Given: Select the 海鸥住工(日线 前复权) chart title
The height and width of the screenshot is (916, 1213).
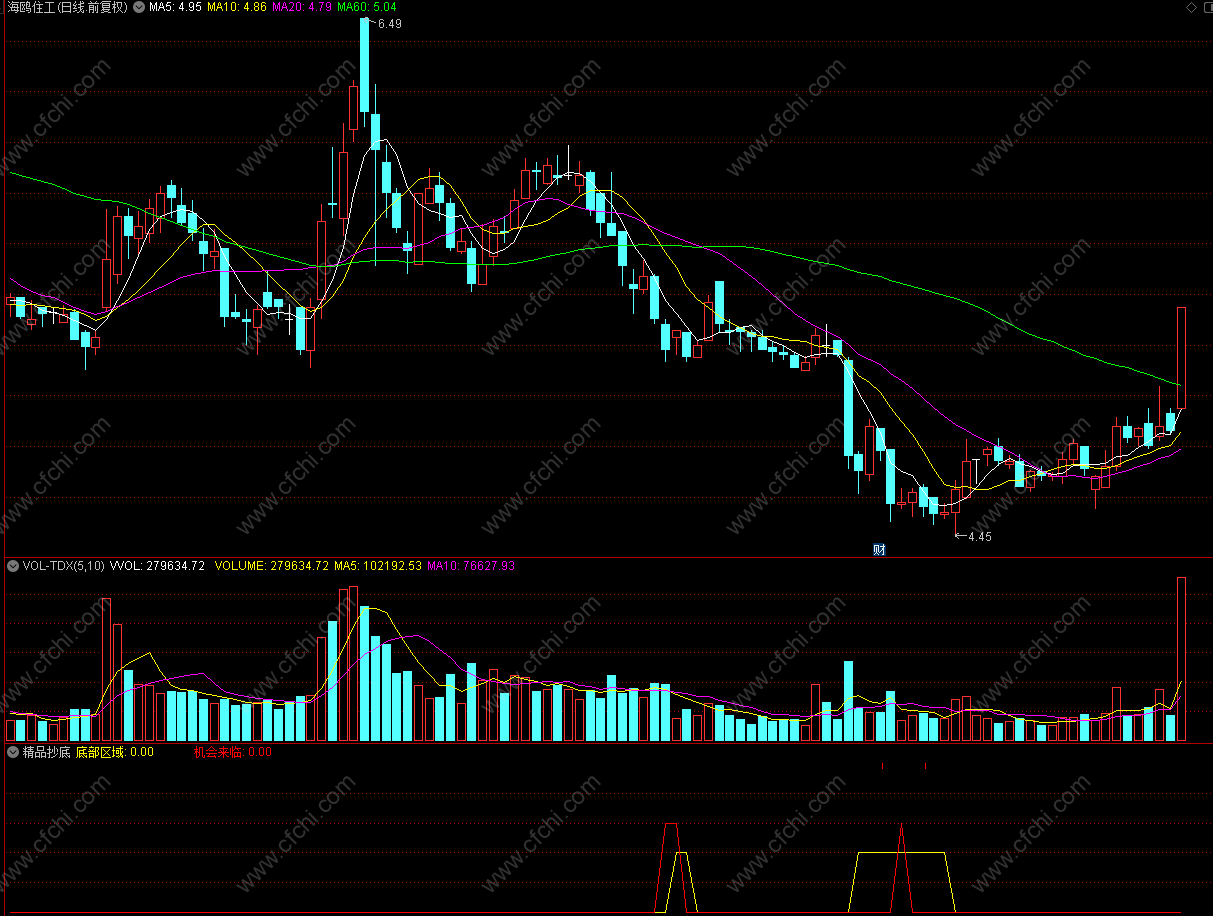Looking at the screenshot, I should (67, 7).
